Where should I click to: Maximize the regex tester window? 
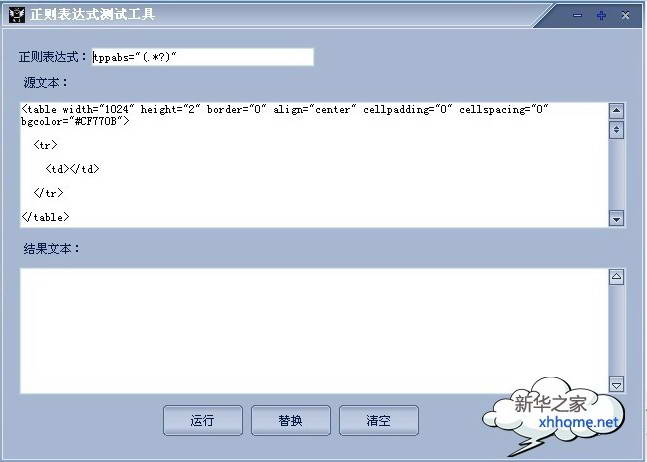click(x=601, y=15)
